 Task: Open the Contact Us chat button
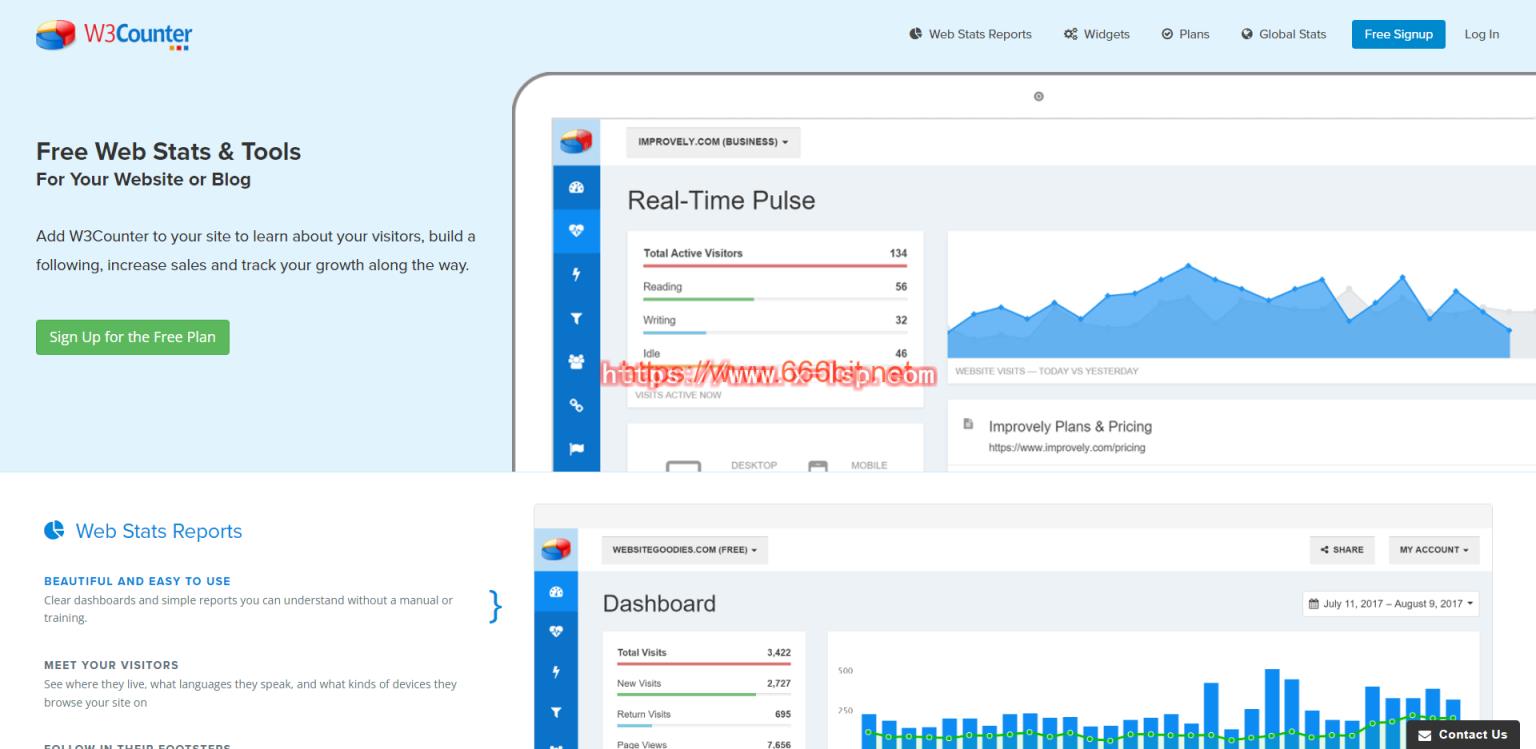(x=1462, y=734)
